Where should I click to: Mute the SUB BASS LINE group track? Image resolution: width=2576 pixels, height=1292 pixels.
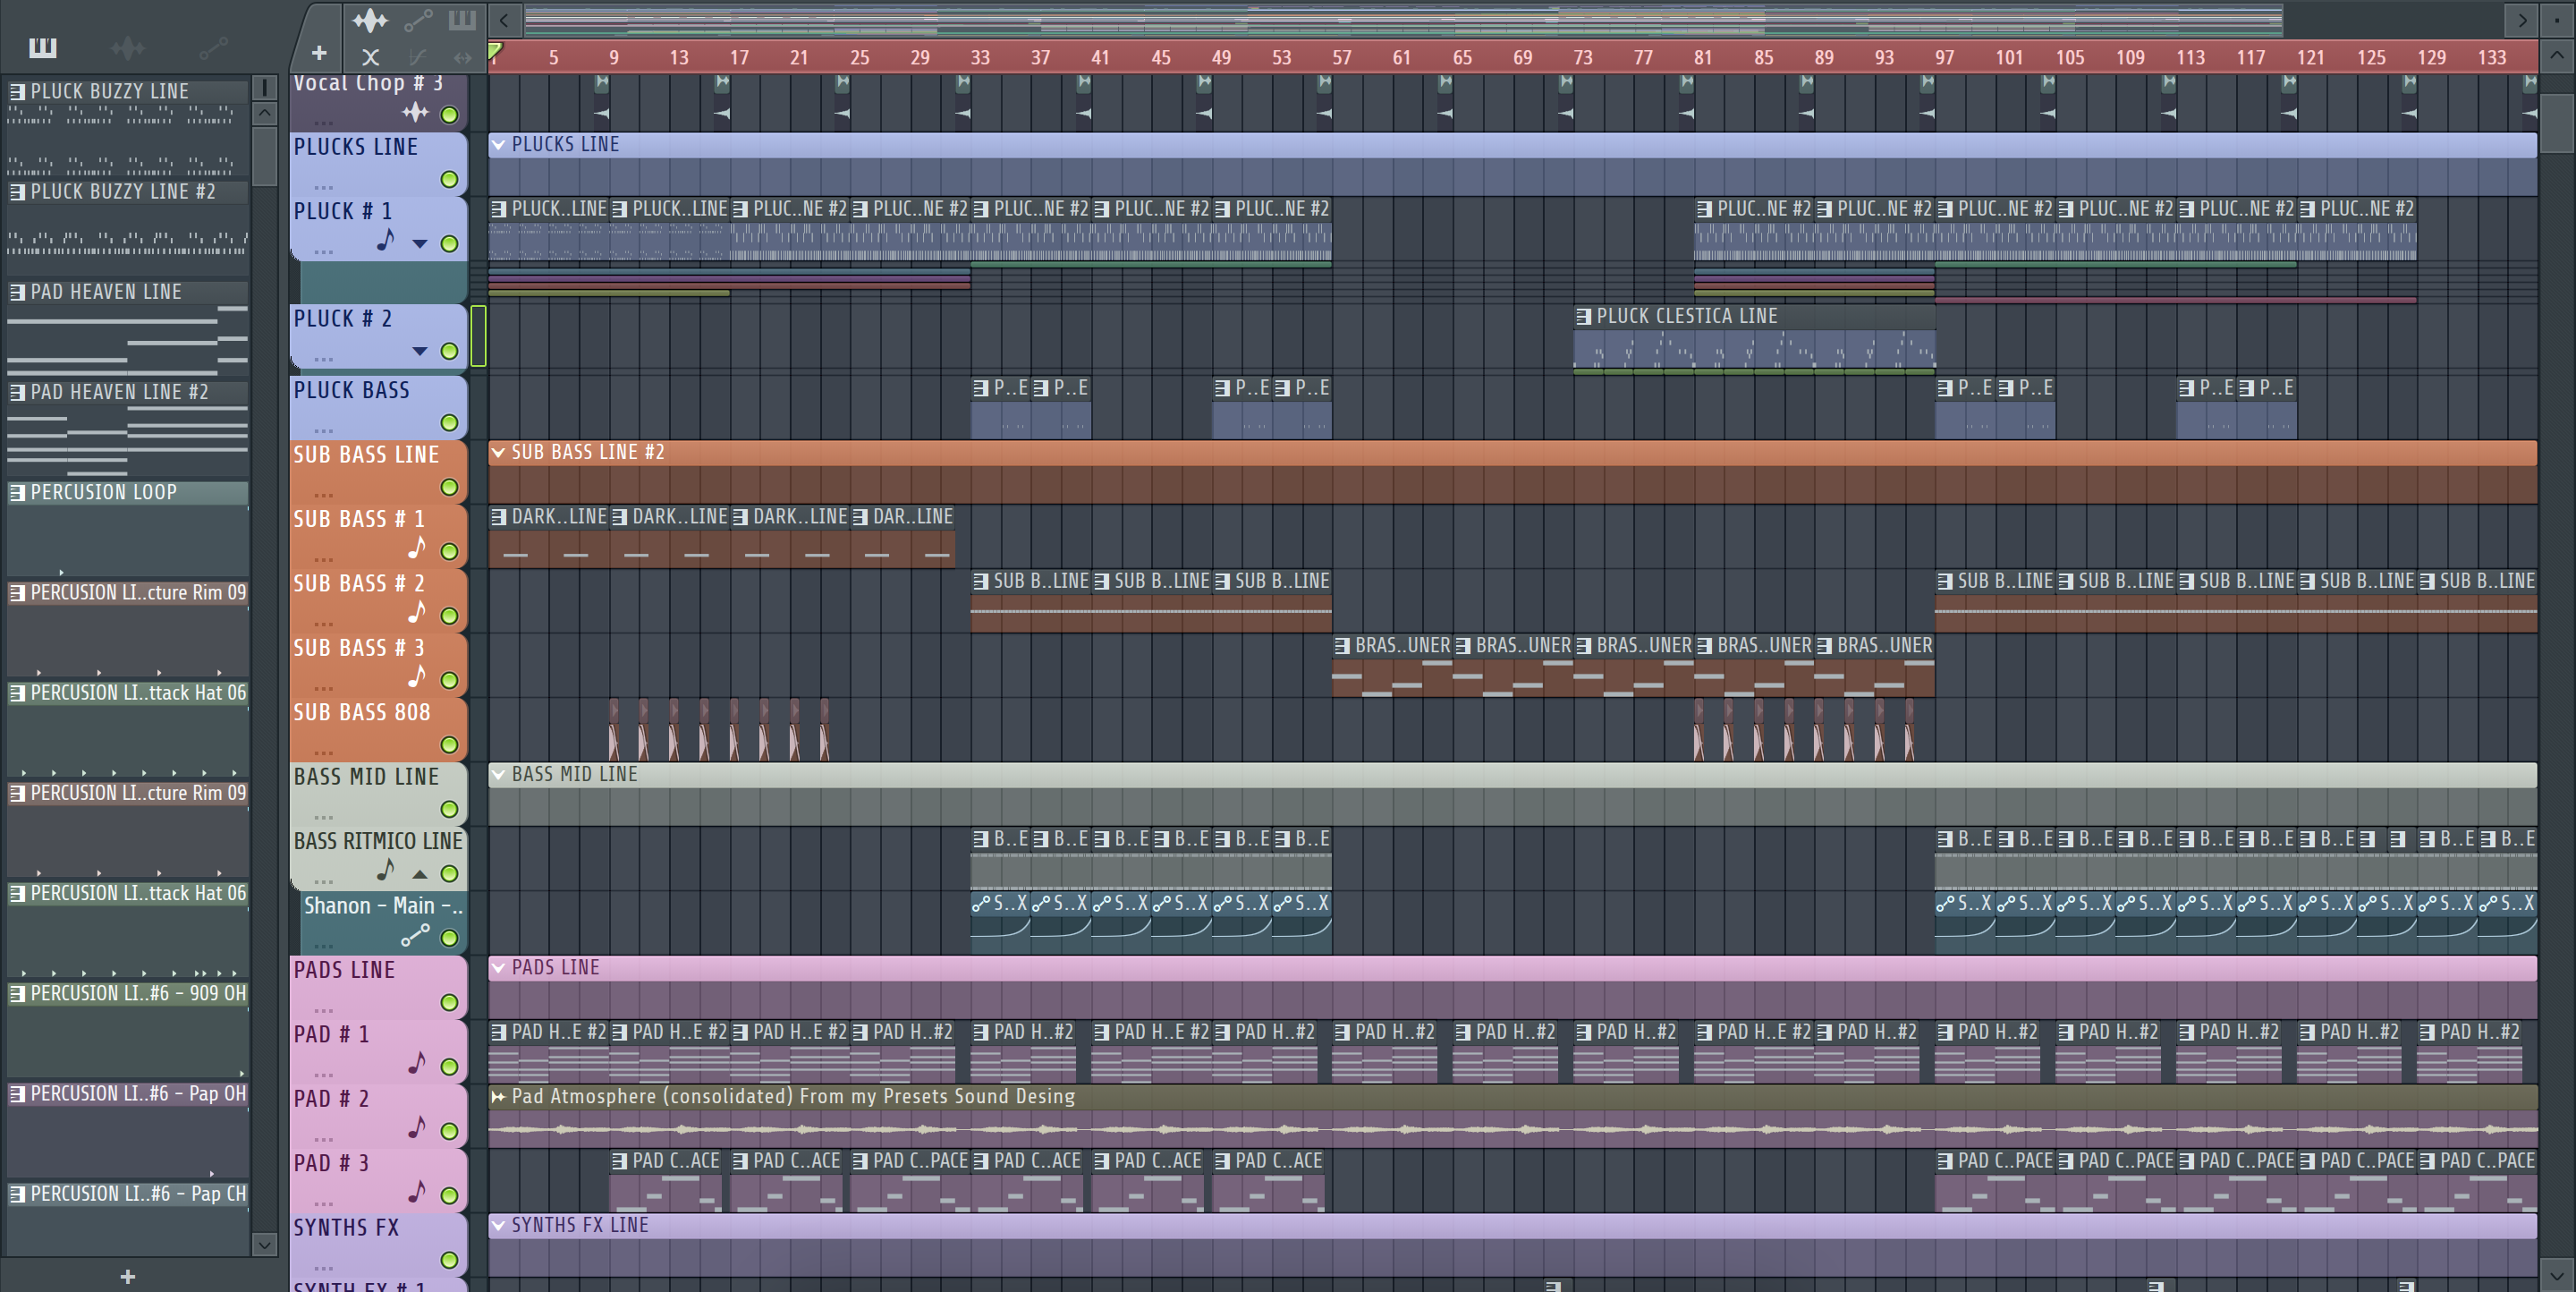(x=450, y=487)
